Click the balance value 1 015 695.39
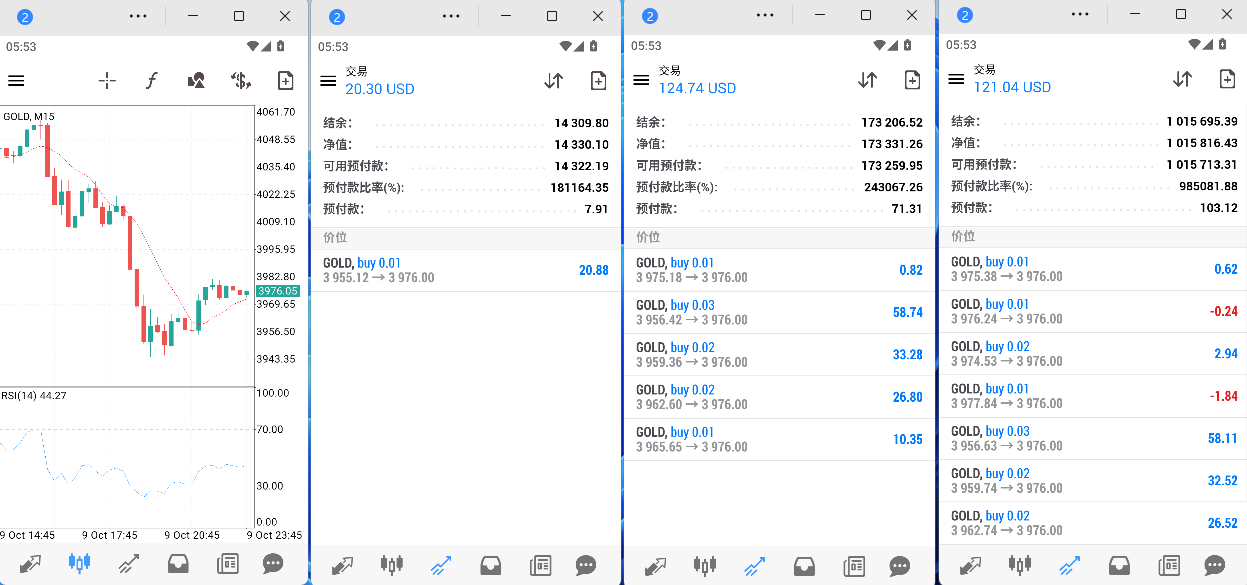The width and height of the screenshot is (1247, 585). pyautogui.click(x=1202, y=122)
